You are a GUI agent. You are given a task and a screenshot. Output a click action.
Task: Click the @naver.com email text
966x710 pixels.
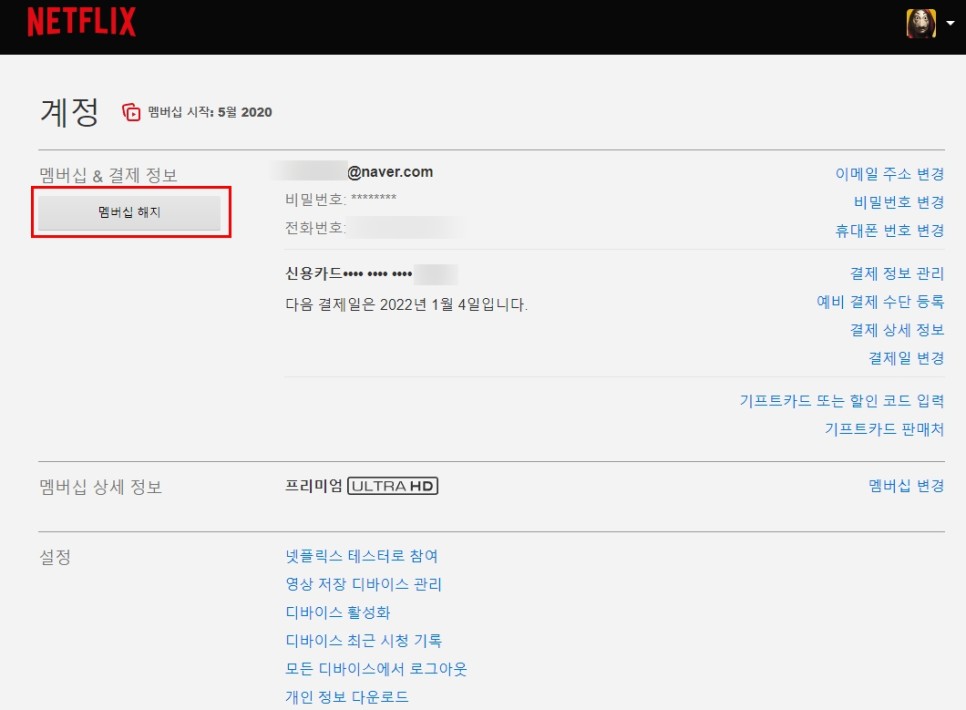coord(390,172)
